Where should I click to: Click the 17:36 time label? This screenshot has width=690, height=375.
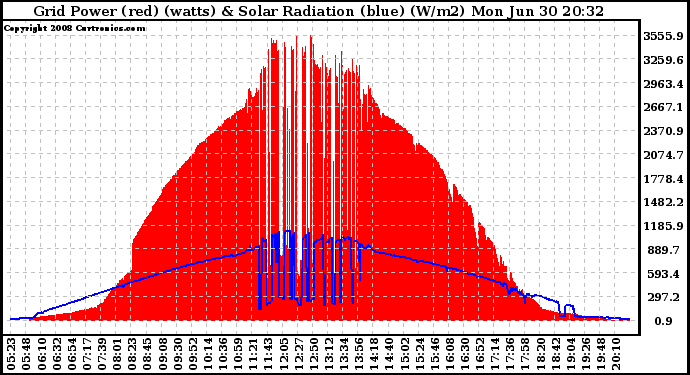pyautogui.click(x=510, y=354)
